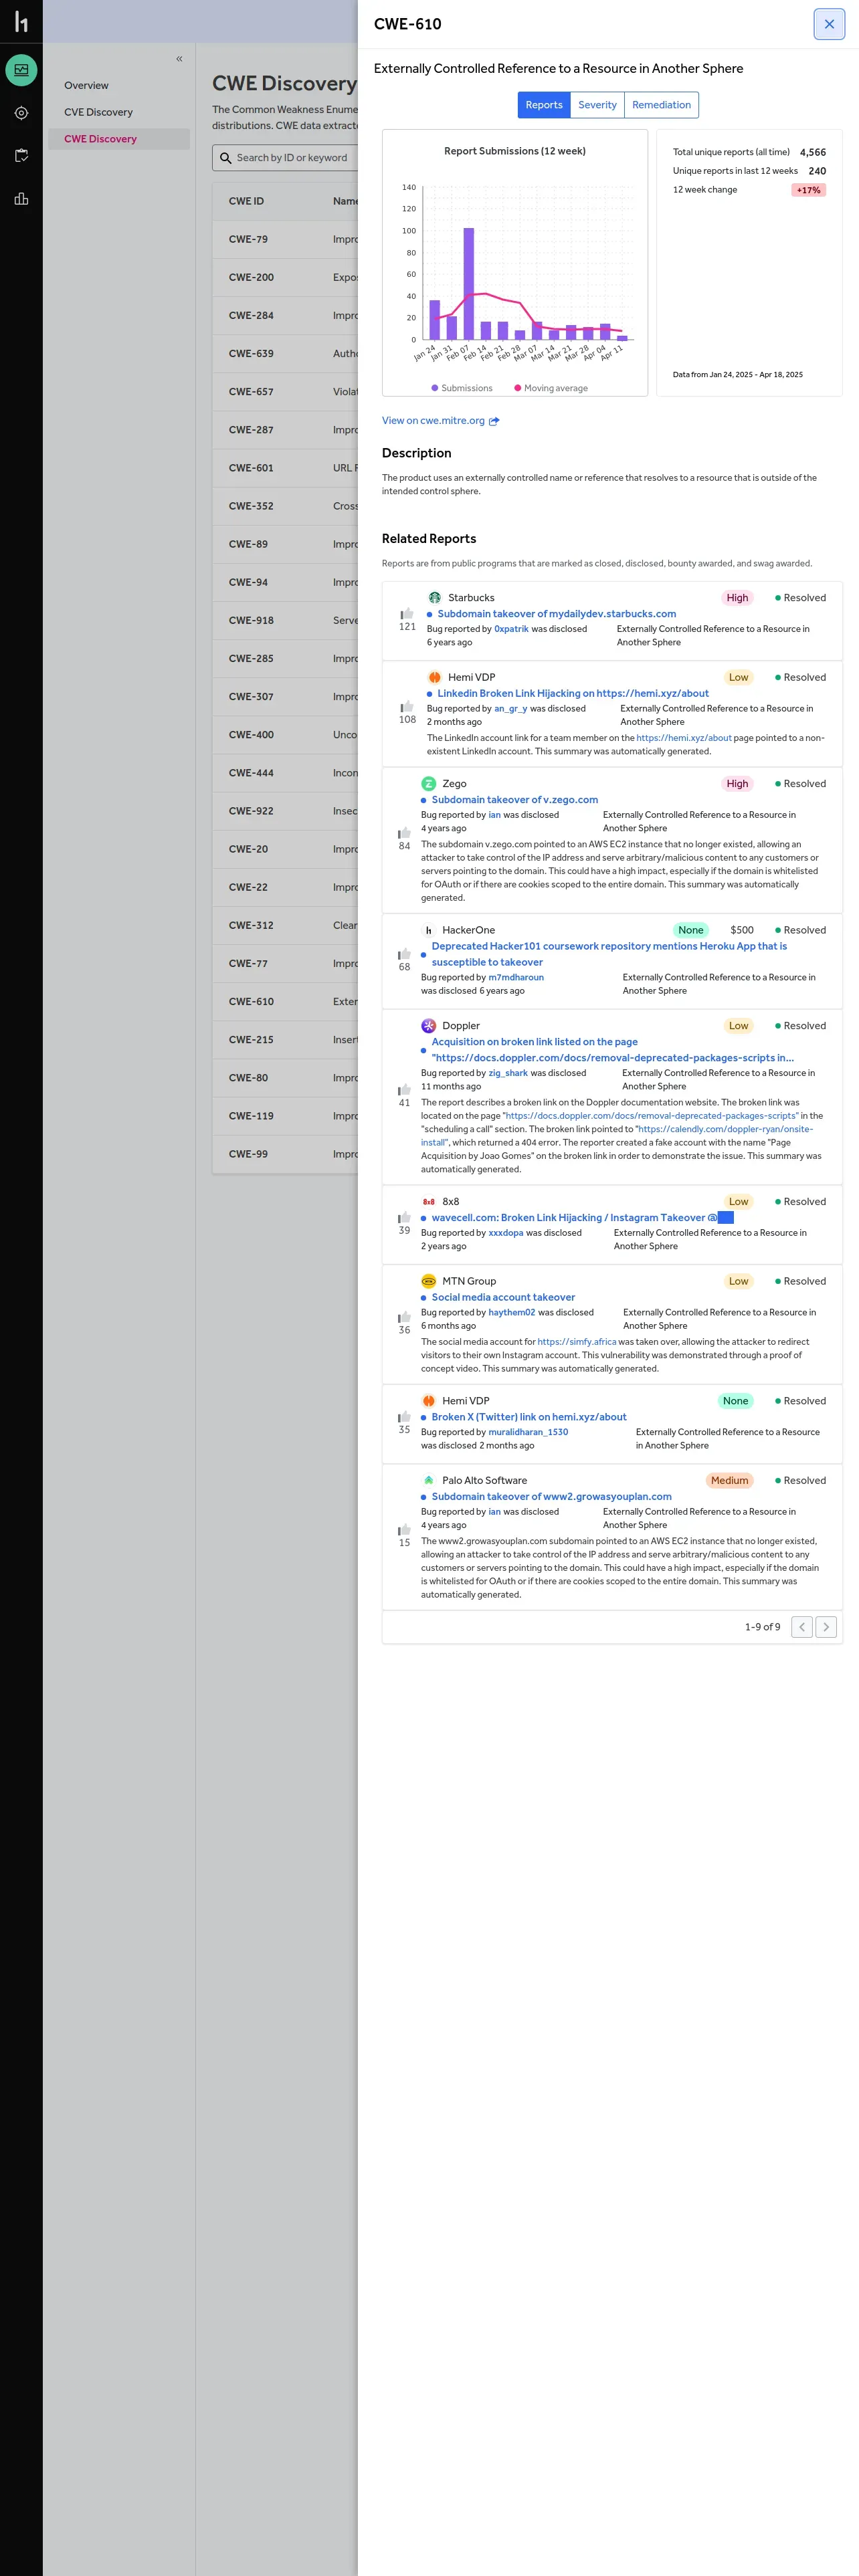Go to next page of related reports
Image resolution: width=859 pixels, height=2576 pixels.
click(826, 1627)
